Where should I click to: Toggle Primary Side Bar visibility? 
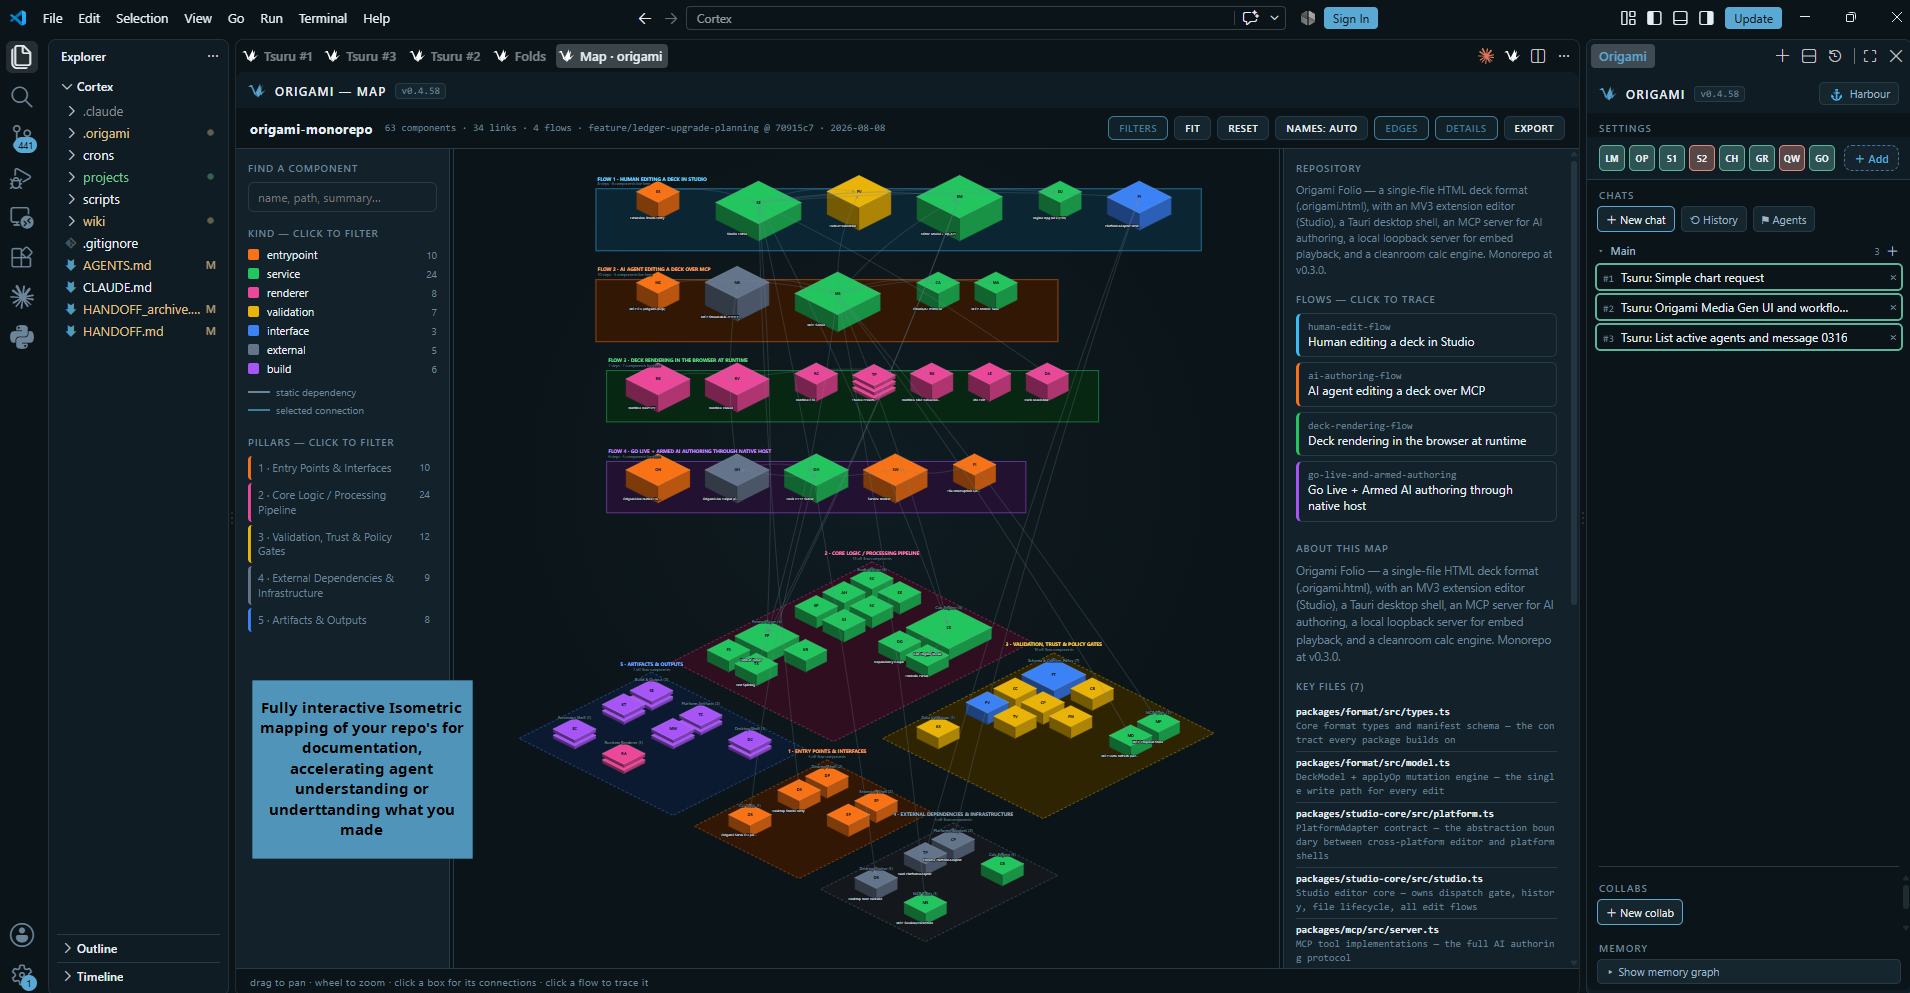tap(1654, 18)
